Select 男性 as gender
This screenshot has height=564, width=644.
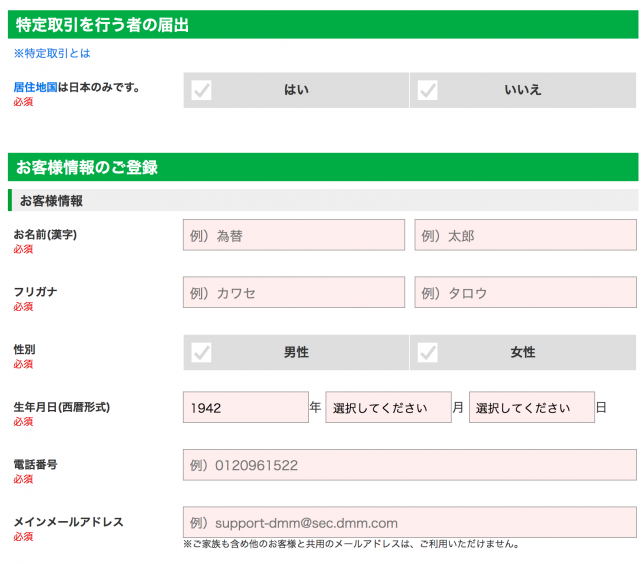[296, 352]
